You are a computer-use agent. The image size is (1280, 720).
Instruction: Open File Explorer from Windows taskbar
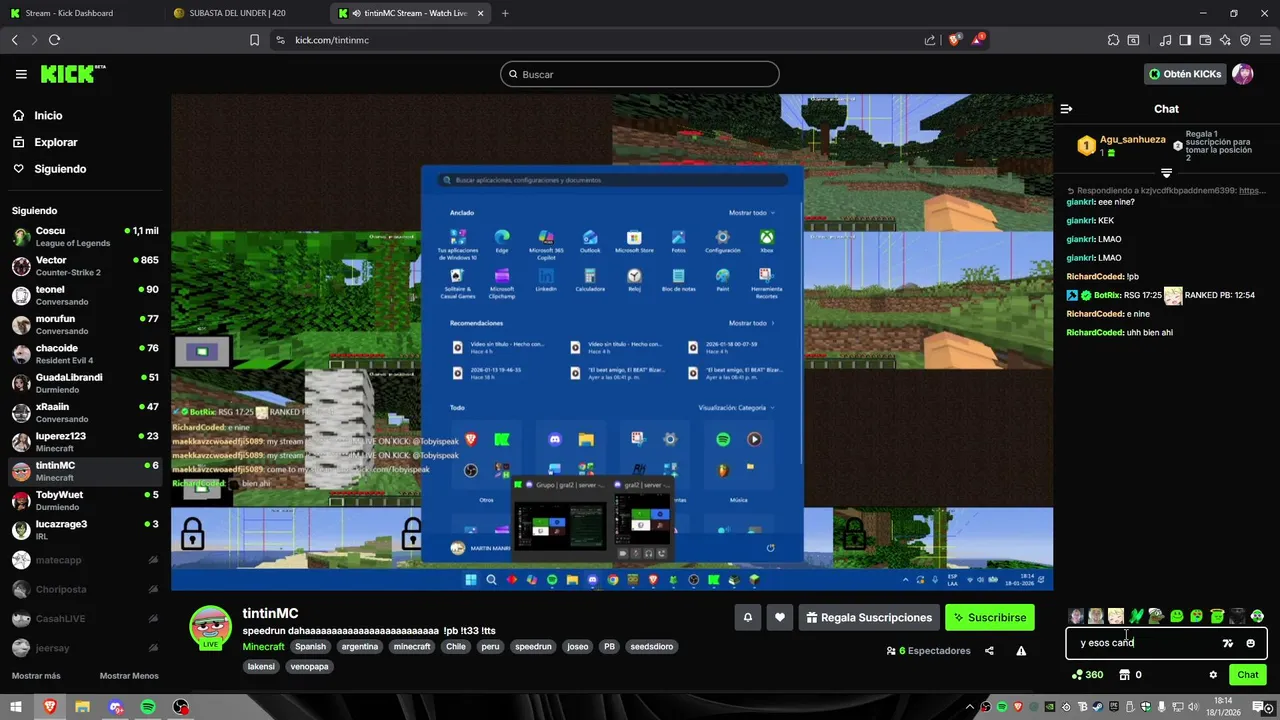click(82, 707)
